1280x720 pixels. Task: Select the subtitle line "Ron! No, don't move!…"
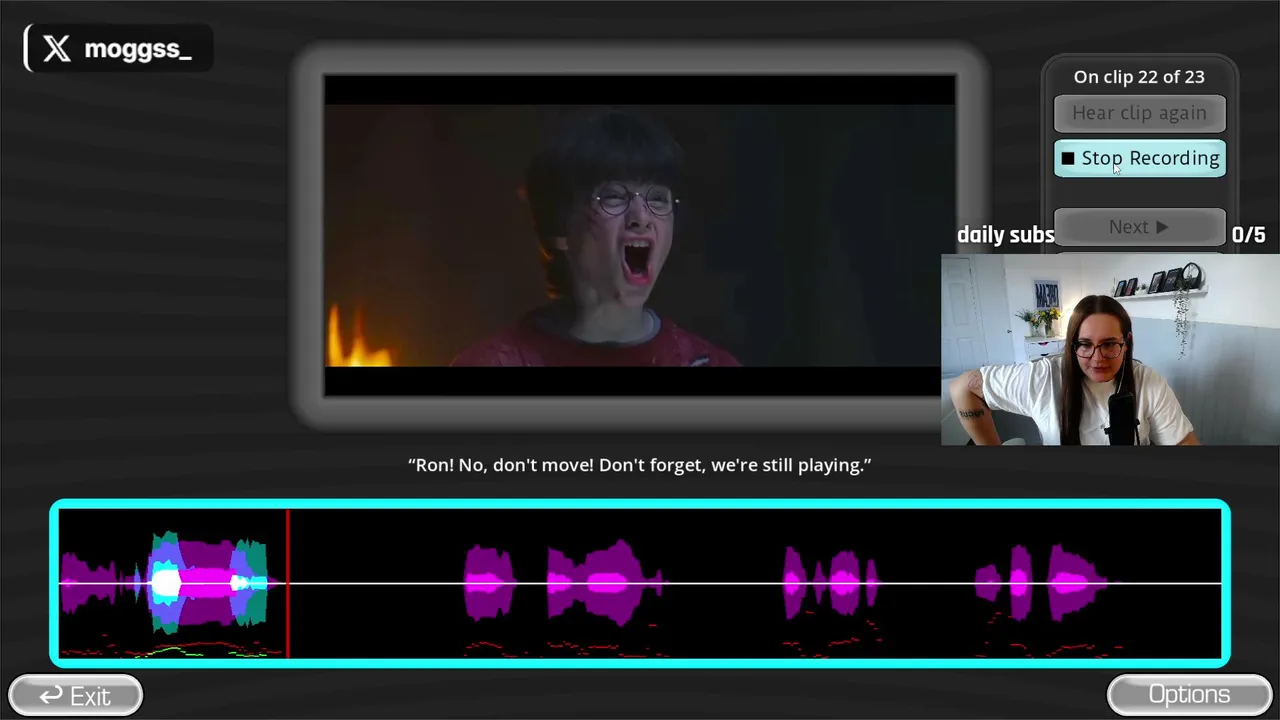640,465
